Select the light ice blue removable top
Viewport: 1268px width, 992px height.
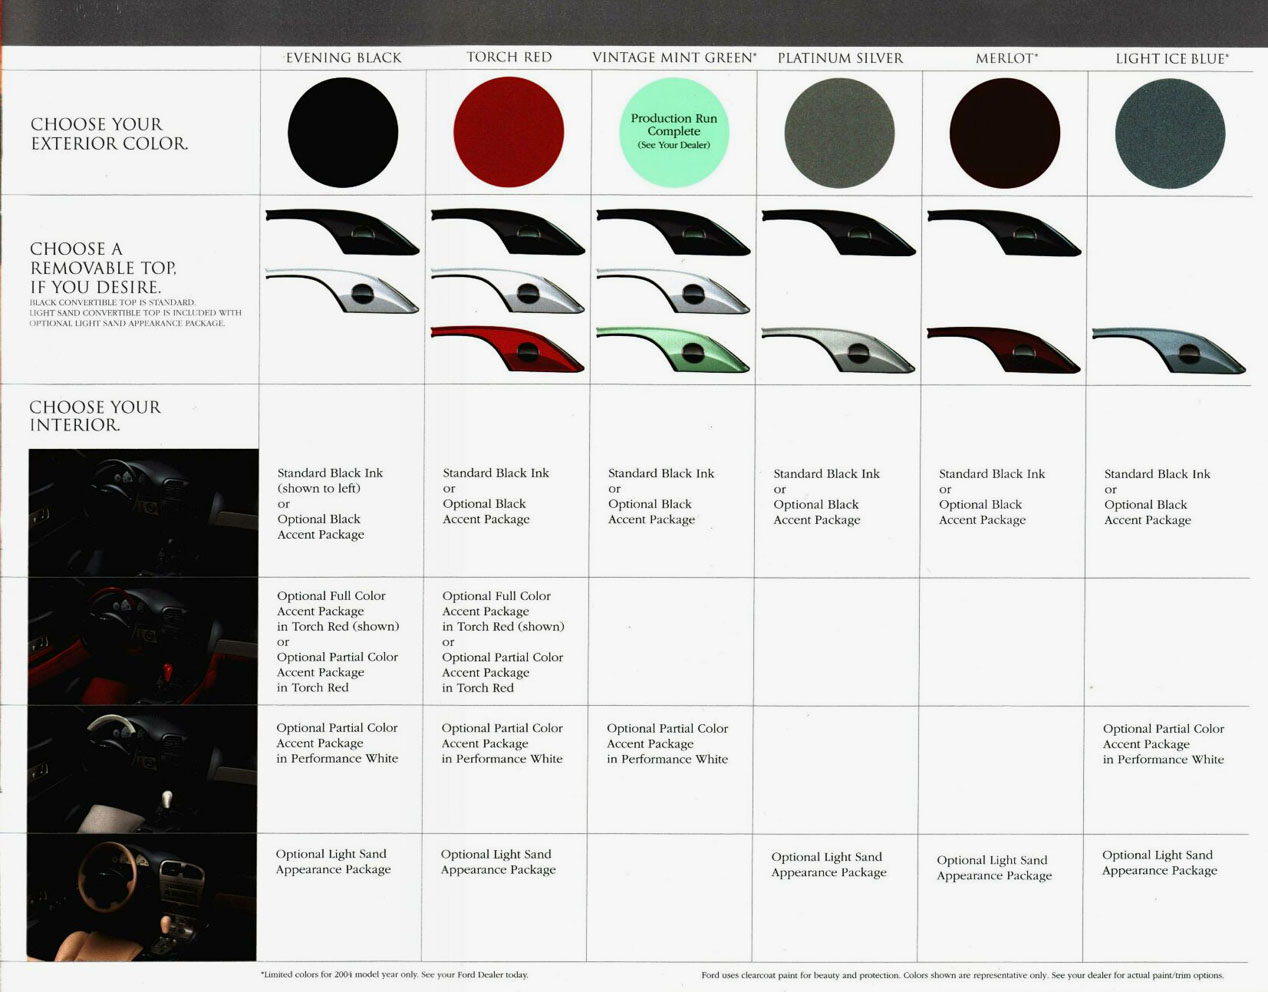1169,349
